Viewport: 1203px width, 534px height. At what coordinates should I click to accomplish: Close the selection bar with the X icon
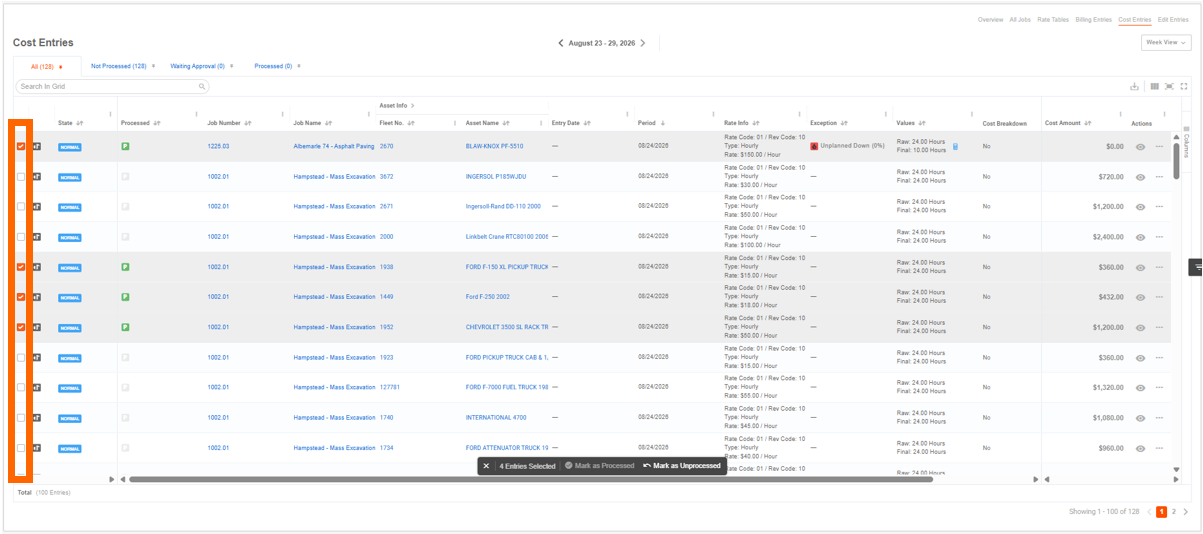point(486,466)
